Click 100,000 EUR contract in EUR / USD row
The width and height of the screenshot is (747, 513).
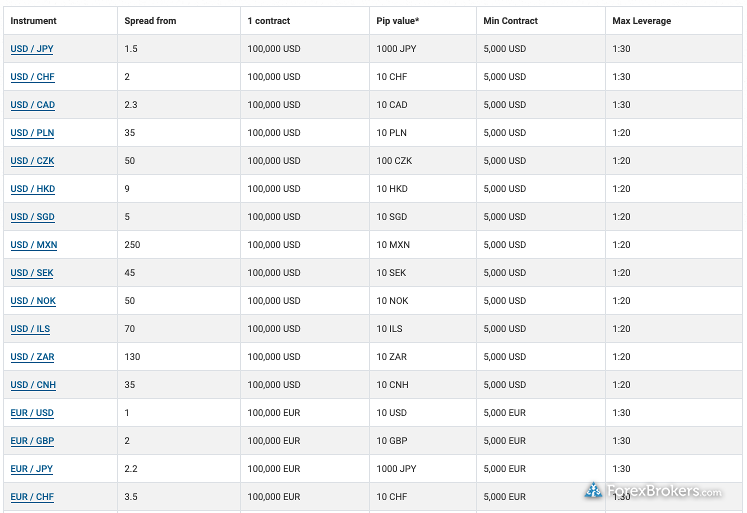[x=274, y=413]
